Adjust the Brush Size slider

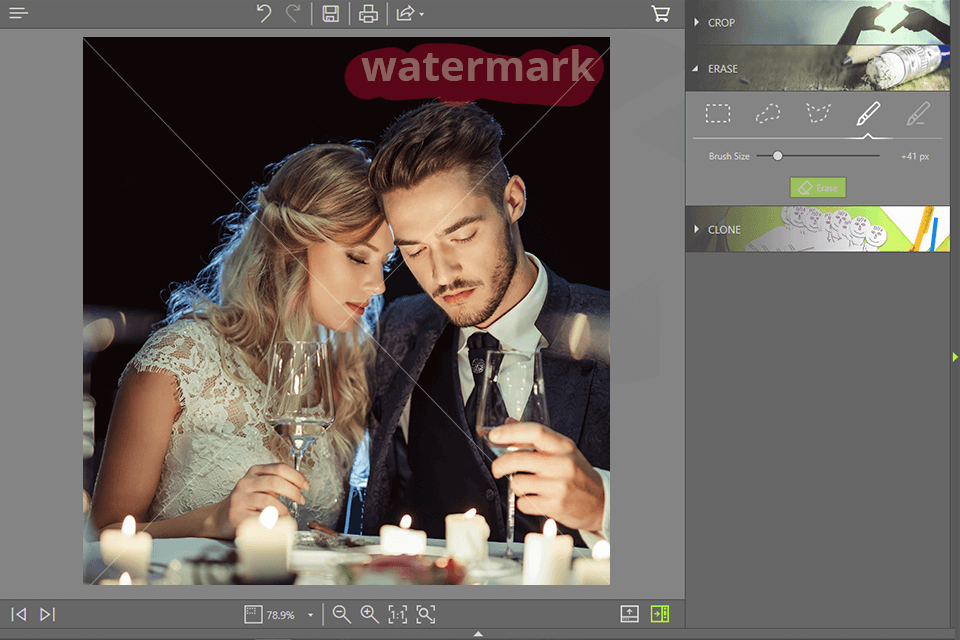[779, 156]
